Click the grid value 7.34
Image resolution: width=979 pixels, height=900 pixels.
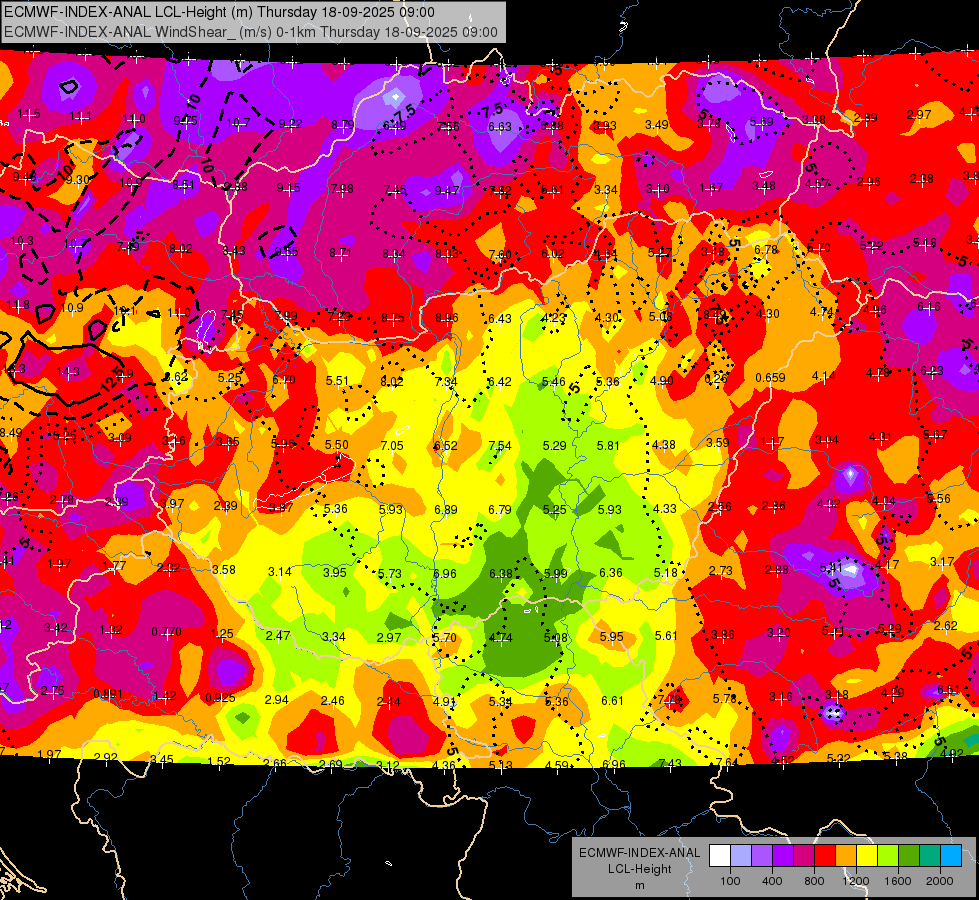(446, 382)
